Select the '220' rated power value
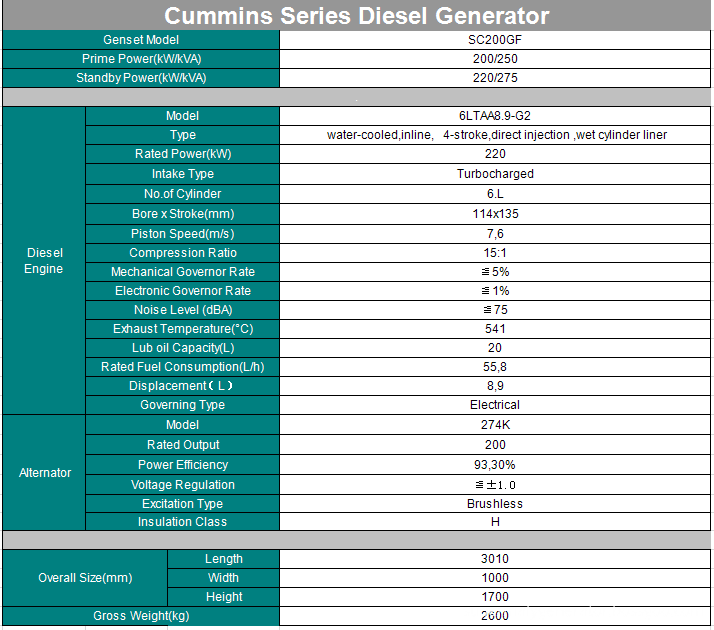Viewport: 714px width, 630px height. (495, 154)
